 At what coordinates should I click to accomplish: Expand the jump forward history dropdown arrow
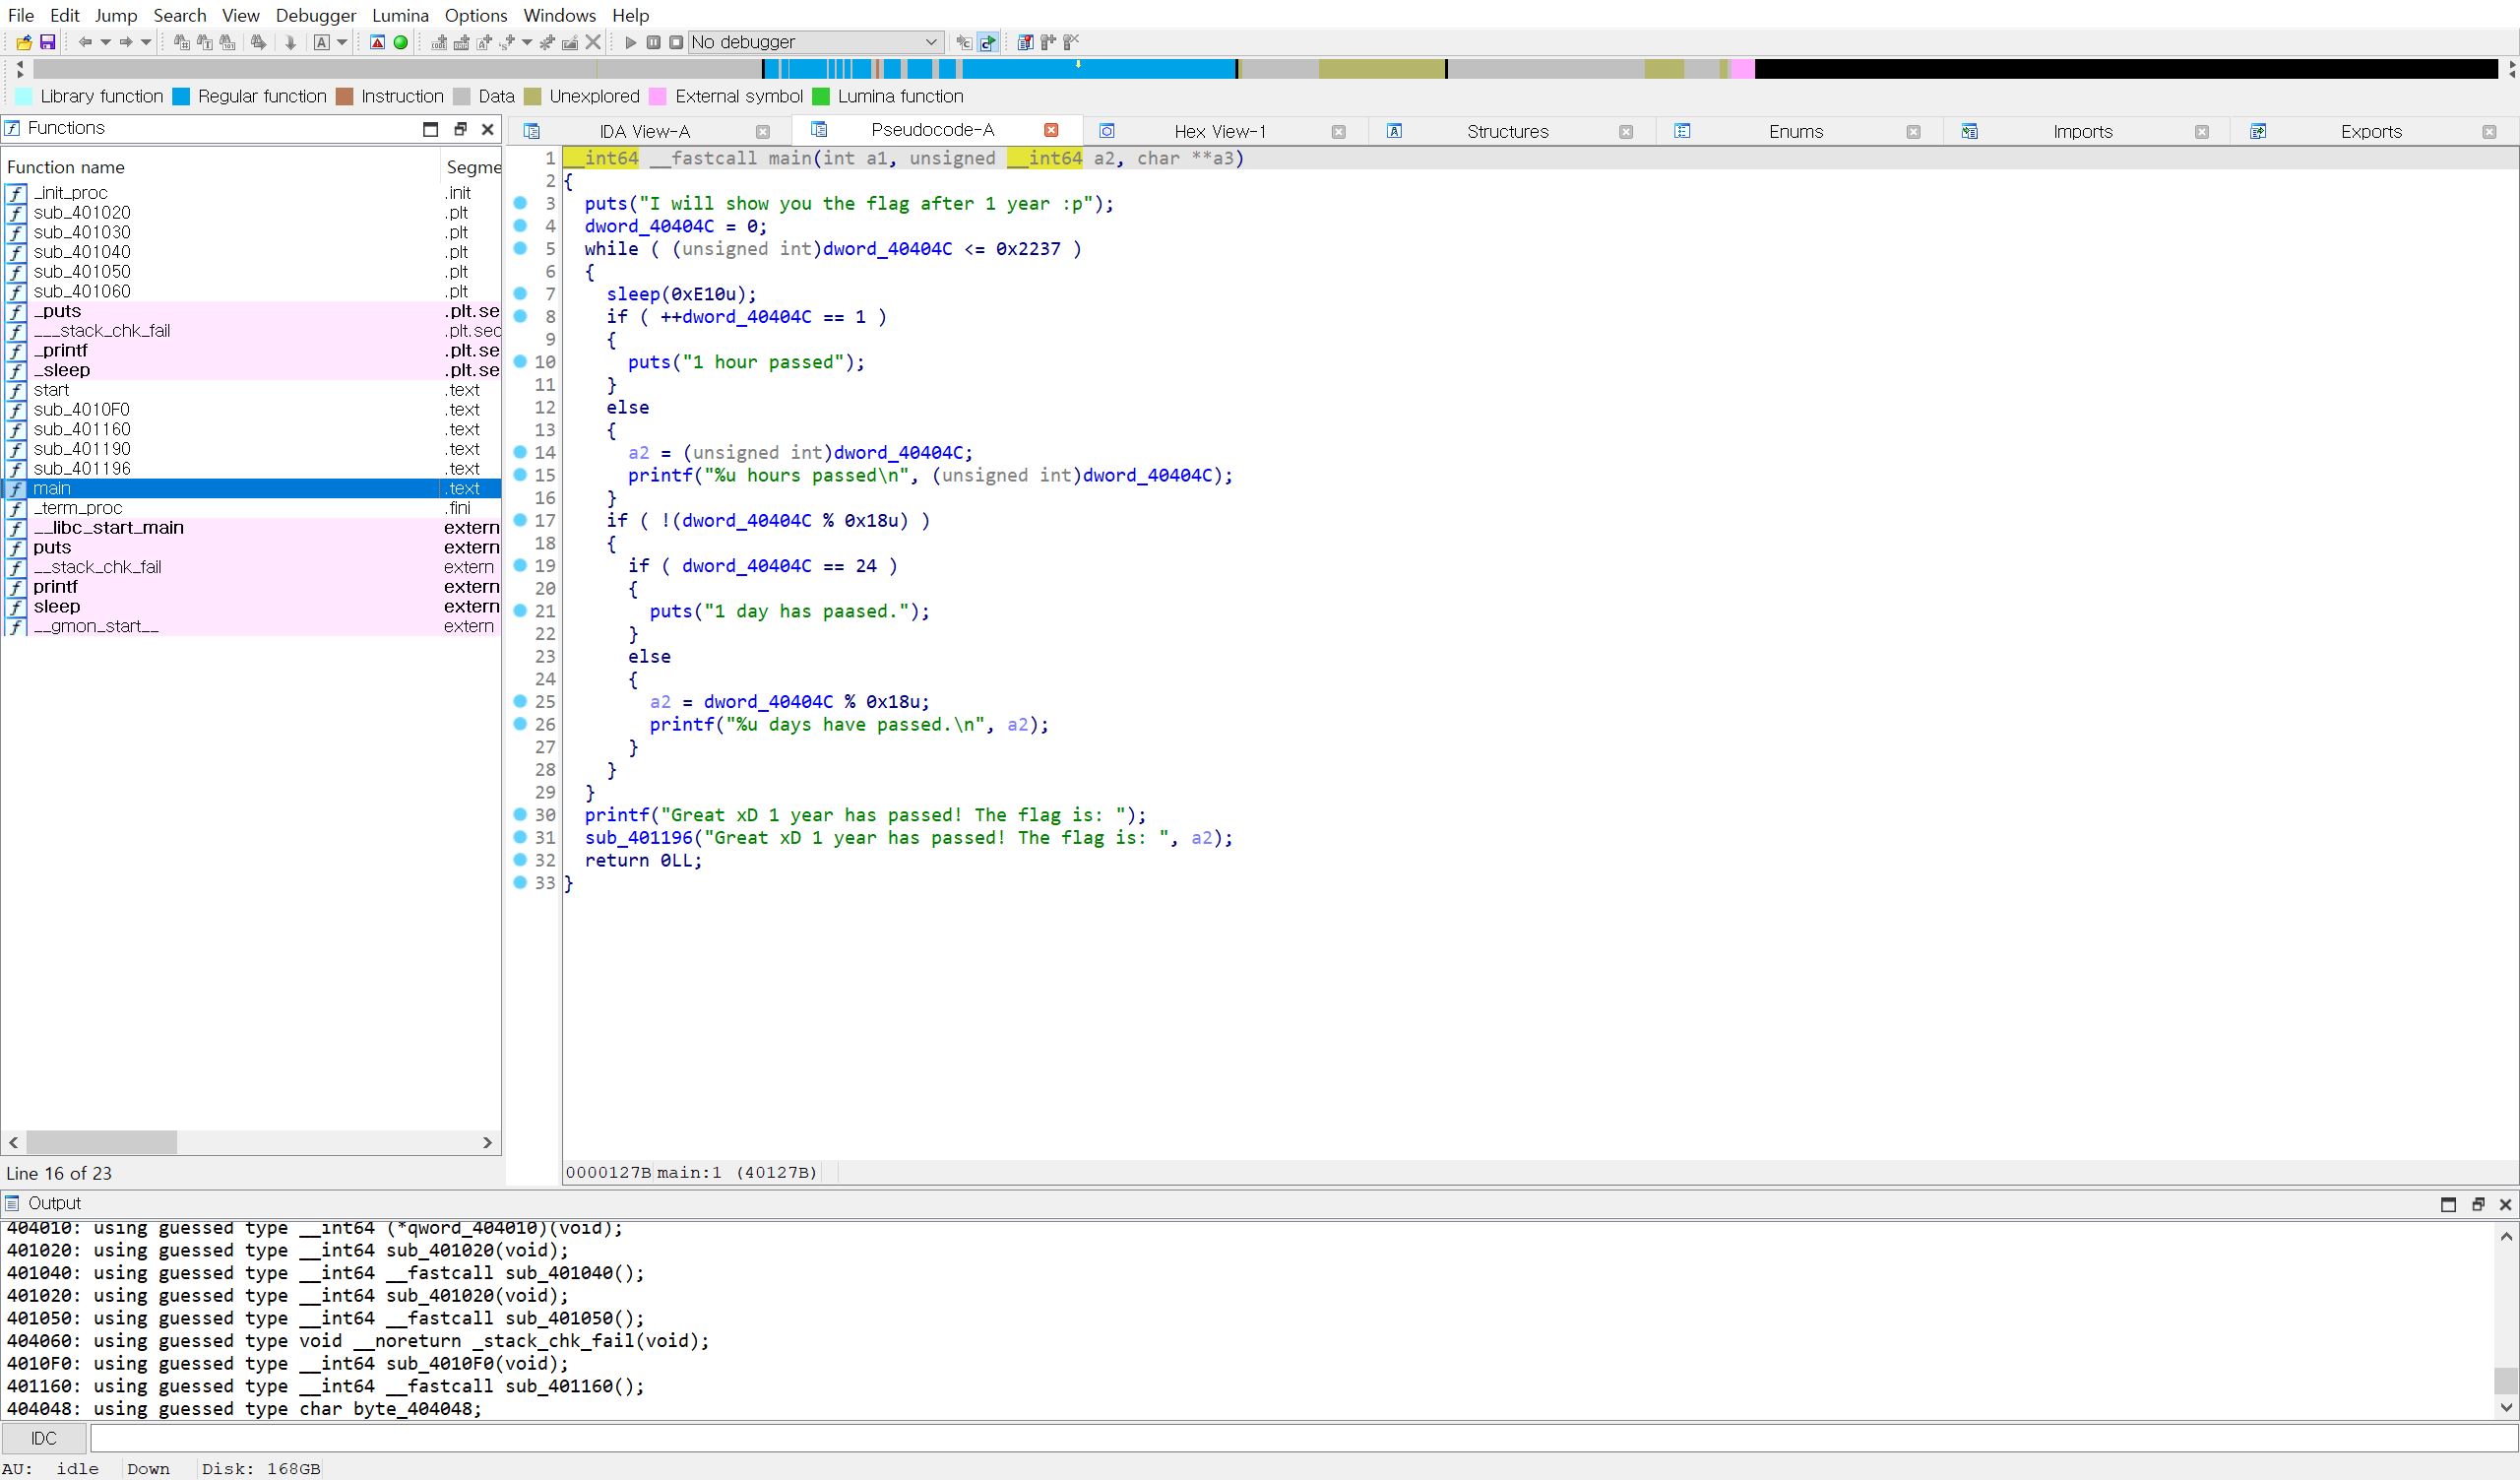(146, 42)
